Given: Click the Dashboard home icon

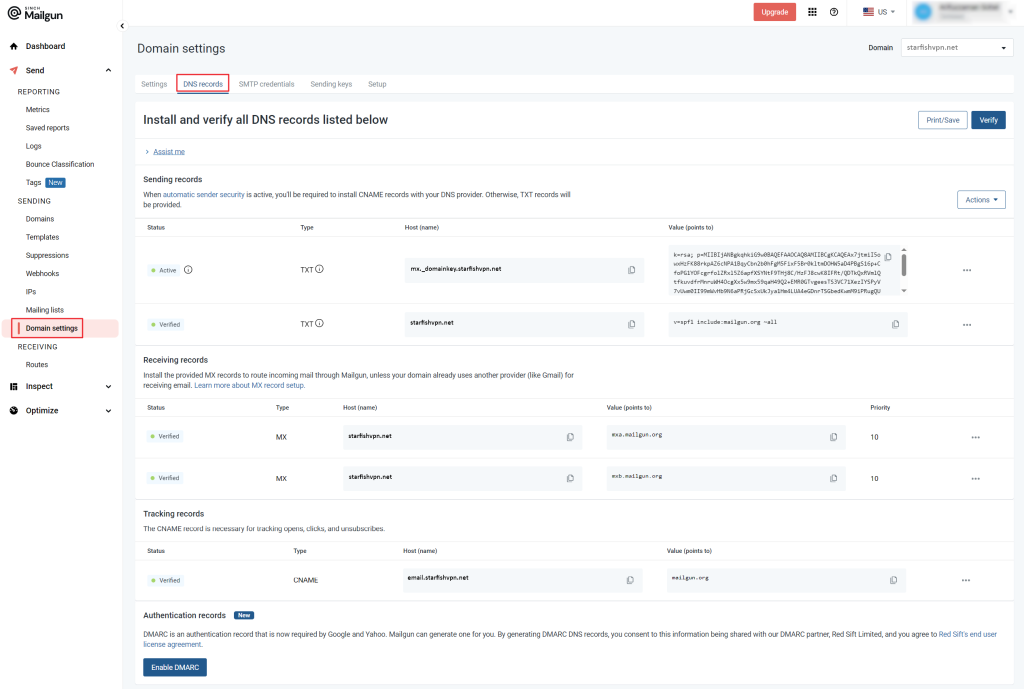Looking at the screenshot, I should [x=14, y=46].
